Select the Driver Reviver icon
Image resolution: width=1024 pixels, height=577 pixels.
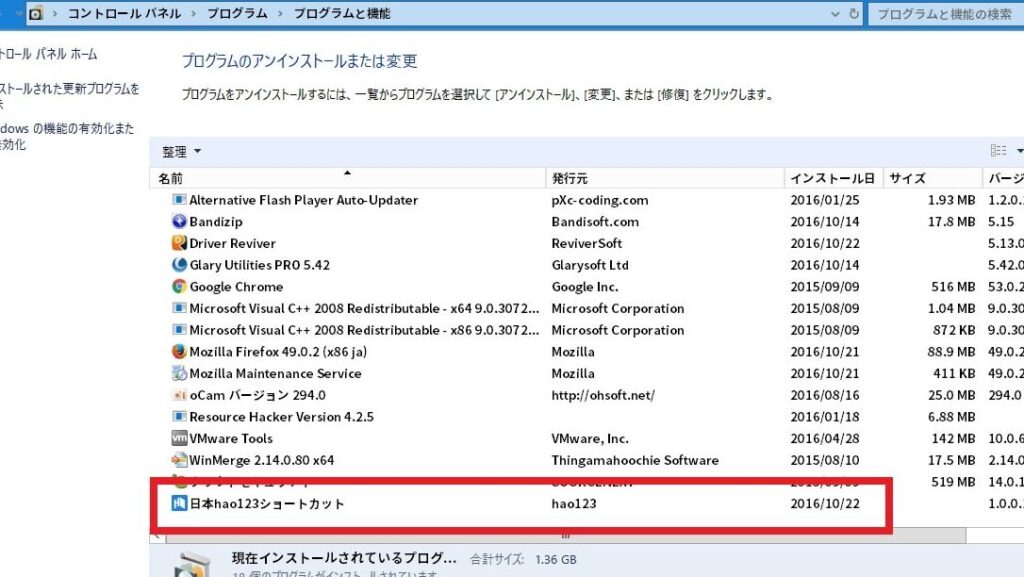180,243
